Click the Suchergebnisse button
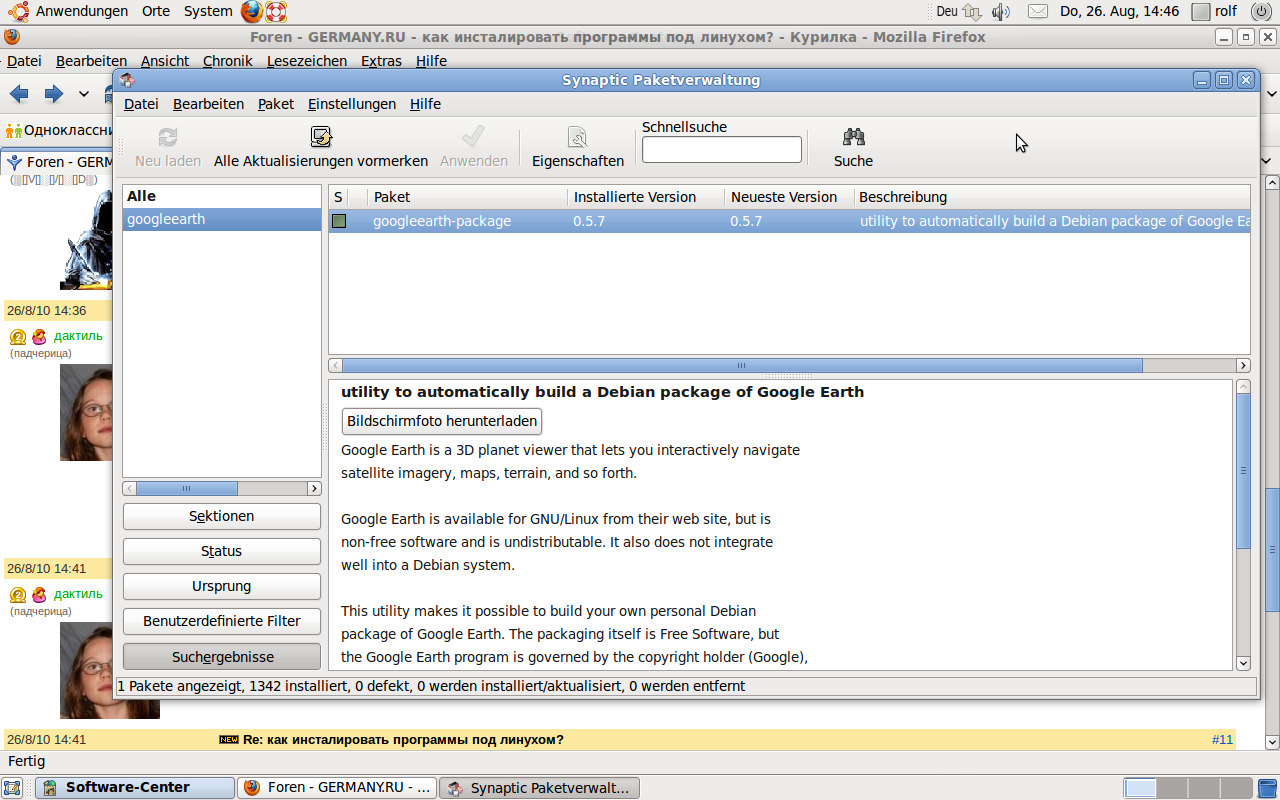This screenshot has width=1280, height=800. click(222, 657)
